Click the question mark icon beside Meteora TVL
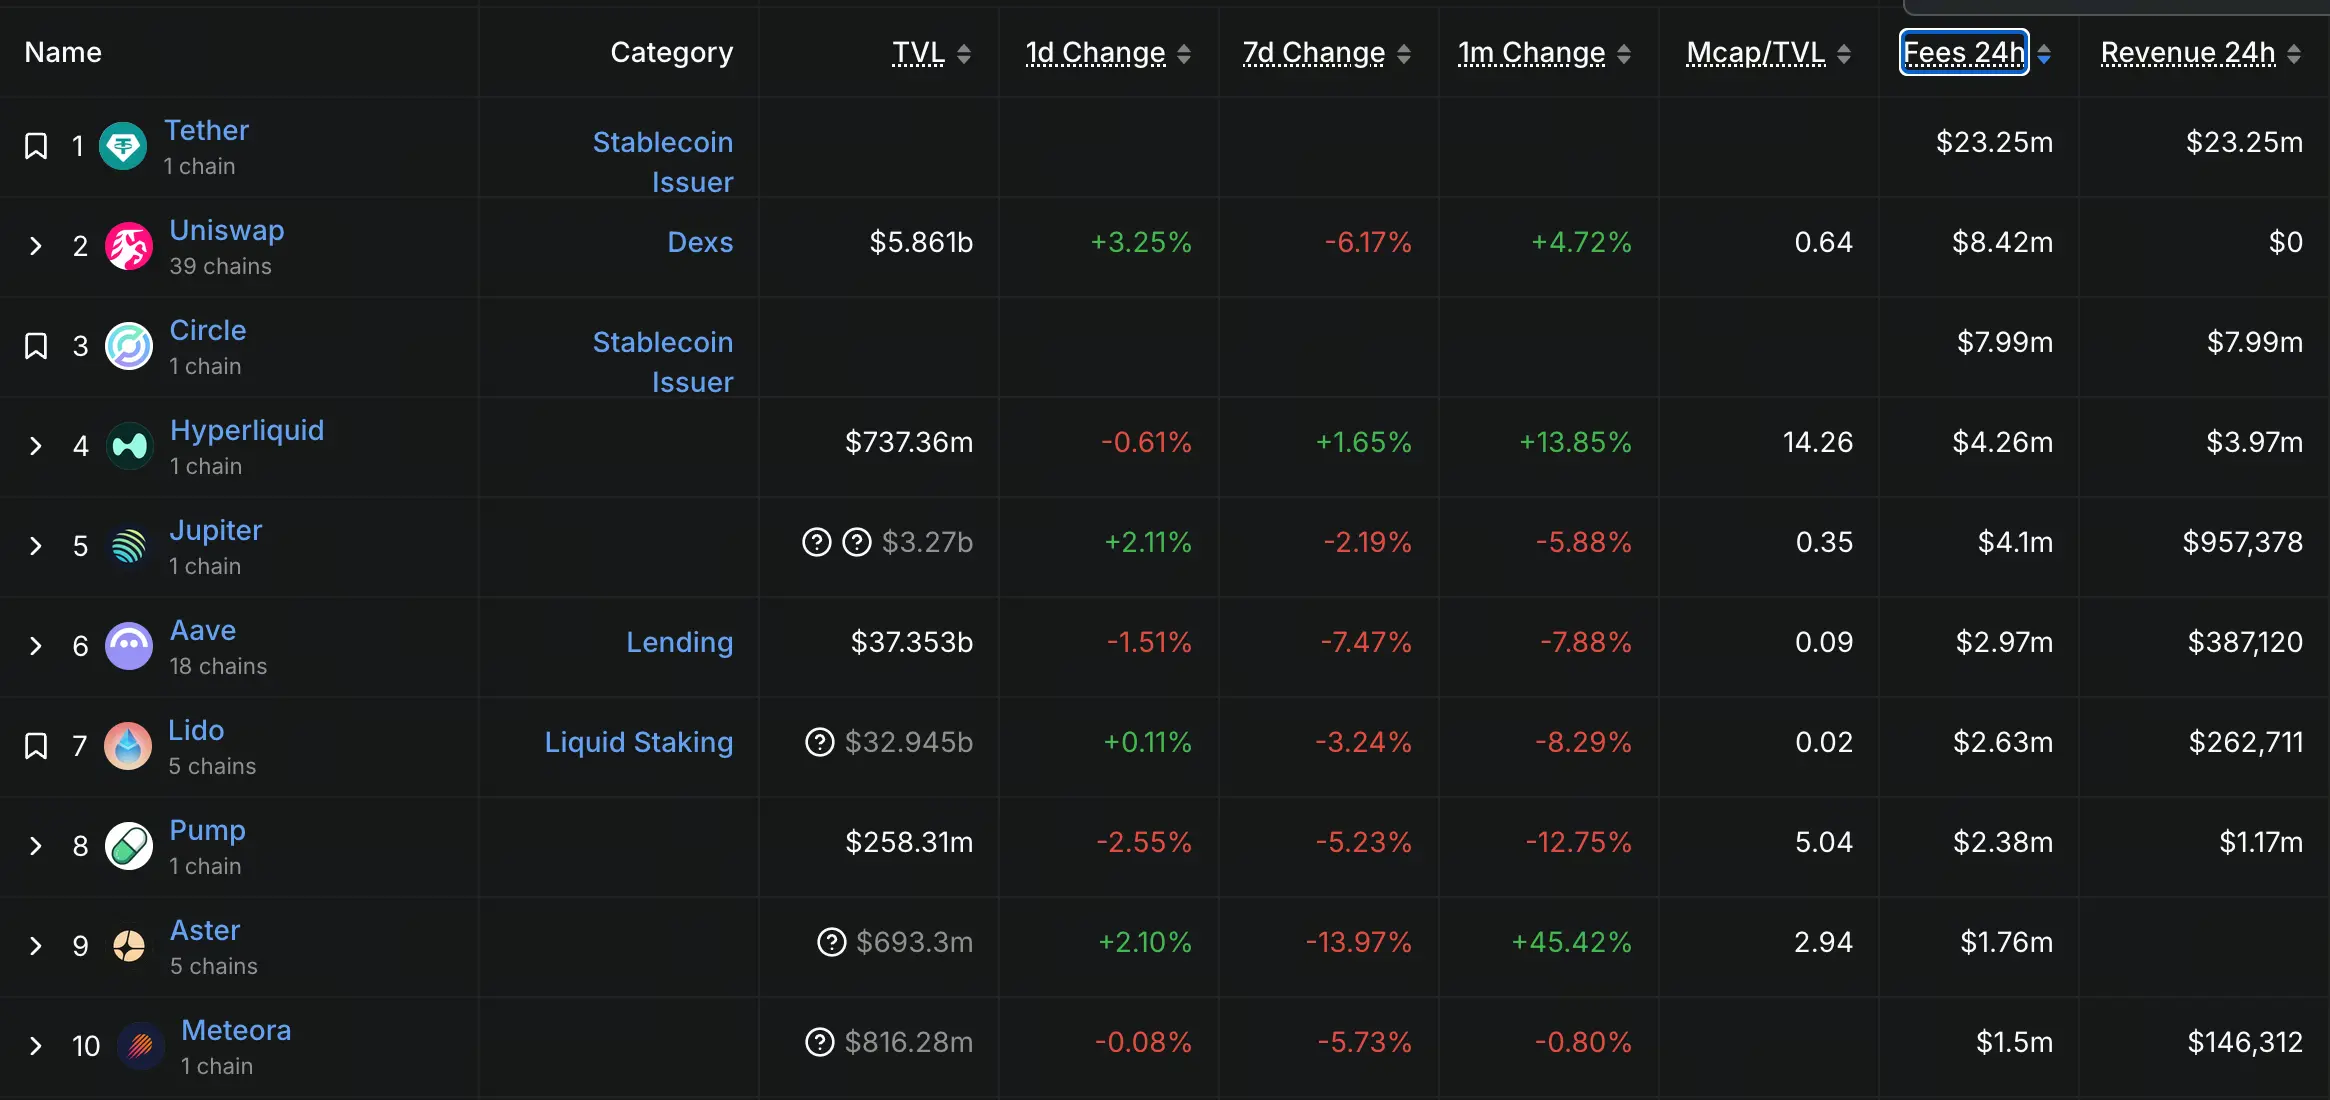This screenshot has width=2330, height=1100. click(819, 1042)
